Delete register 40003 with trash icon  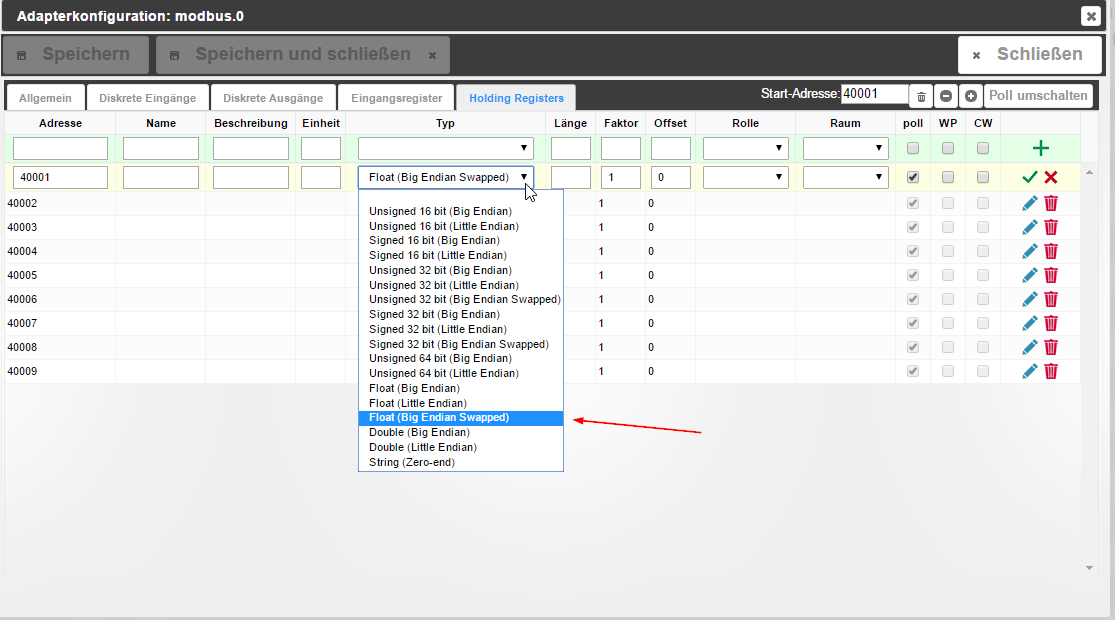pyautogui.click(x=1051, y=228)
